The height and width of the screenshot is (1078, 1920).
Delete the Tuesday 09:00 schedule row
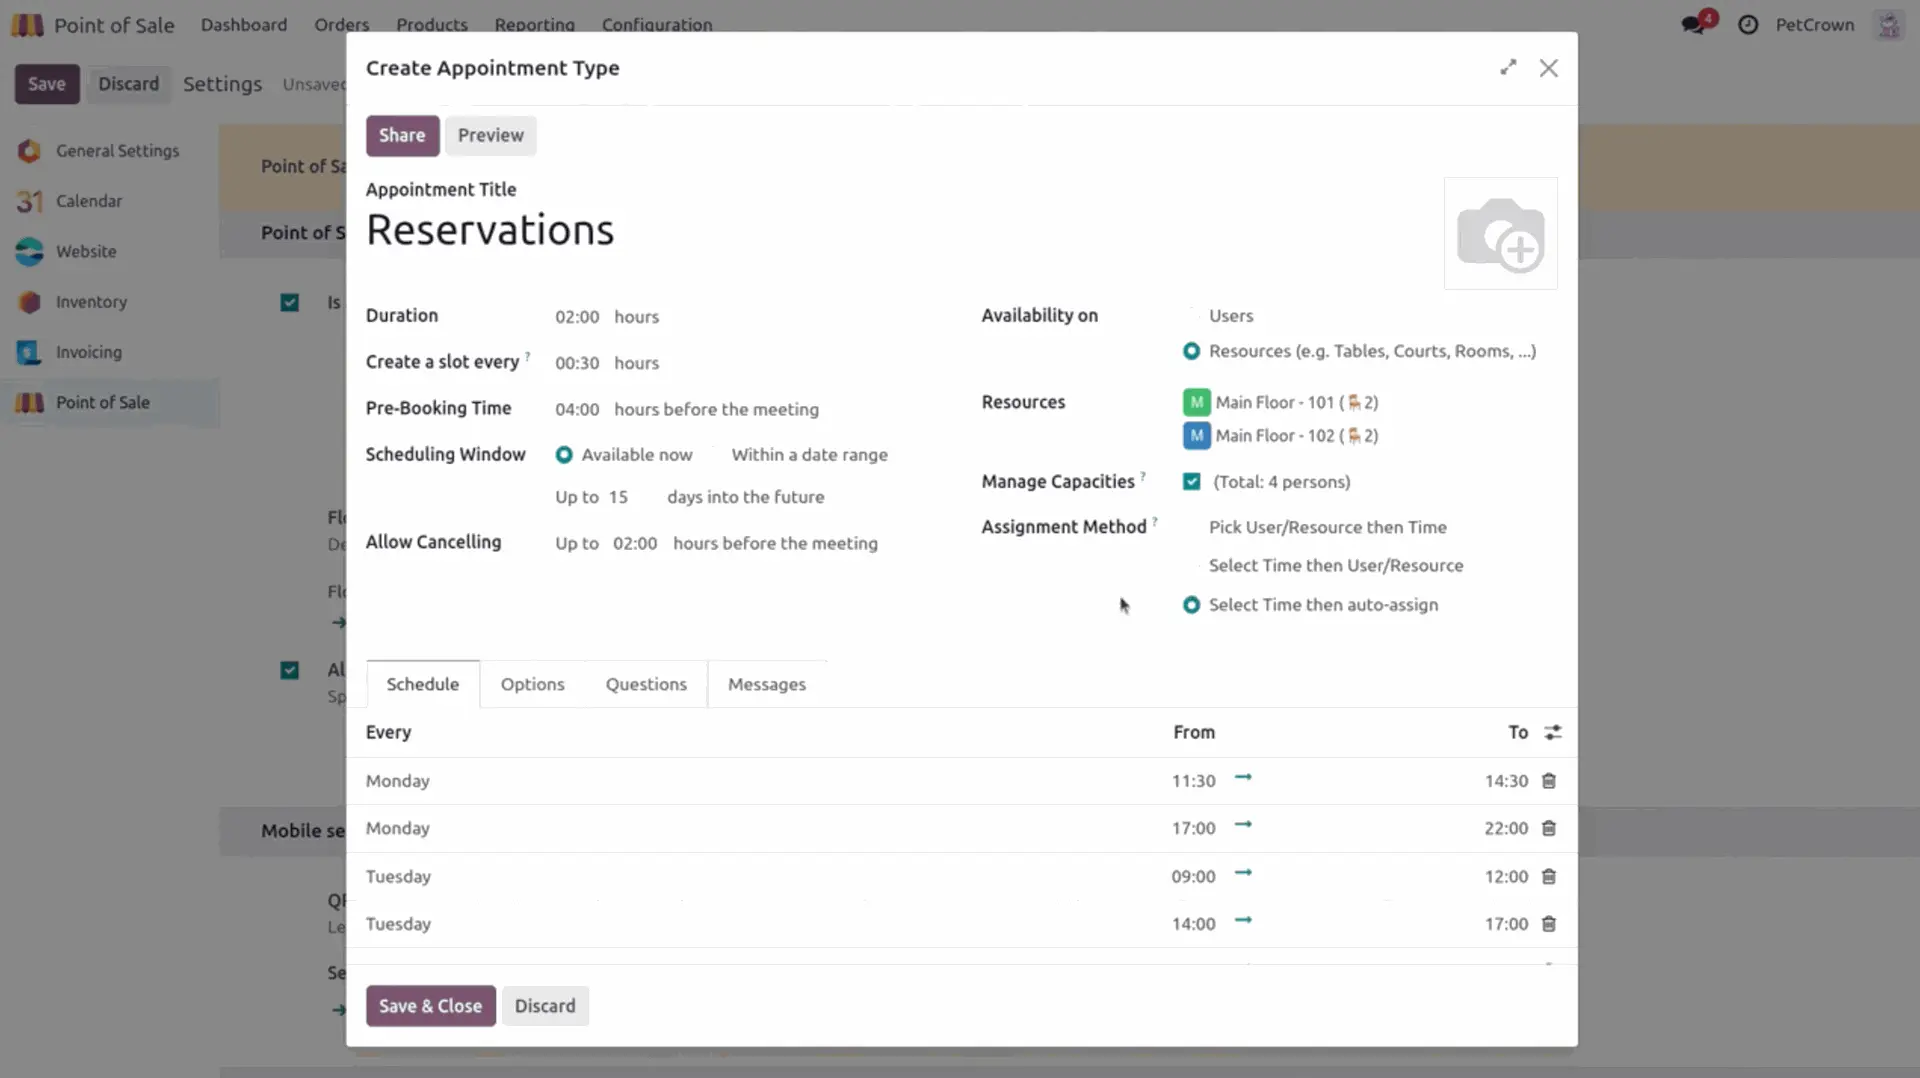coord(1548,877)
